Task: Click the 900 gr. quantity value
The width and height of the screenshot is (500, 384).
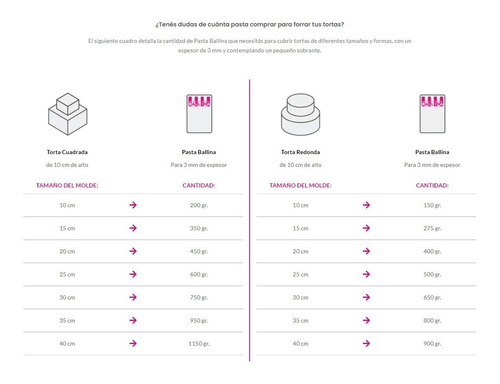Action: (x=432, y=344)
